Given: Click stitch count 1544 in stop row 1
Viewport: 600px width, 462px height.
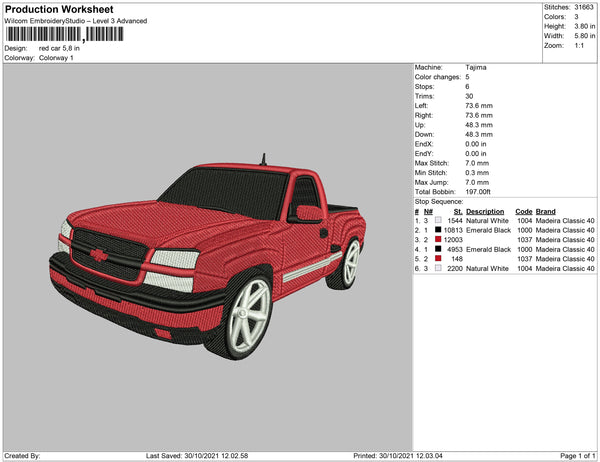Looking at the screenshot, I should point(455,220).
